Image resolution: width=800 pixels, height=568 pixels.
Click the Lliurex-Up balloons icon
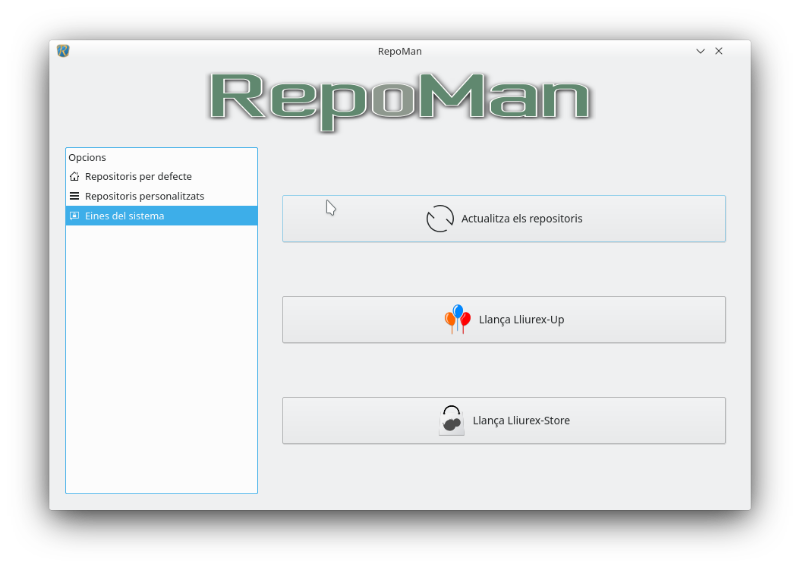click(457, 319)
